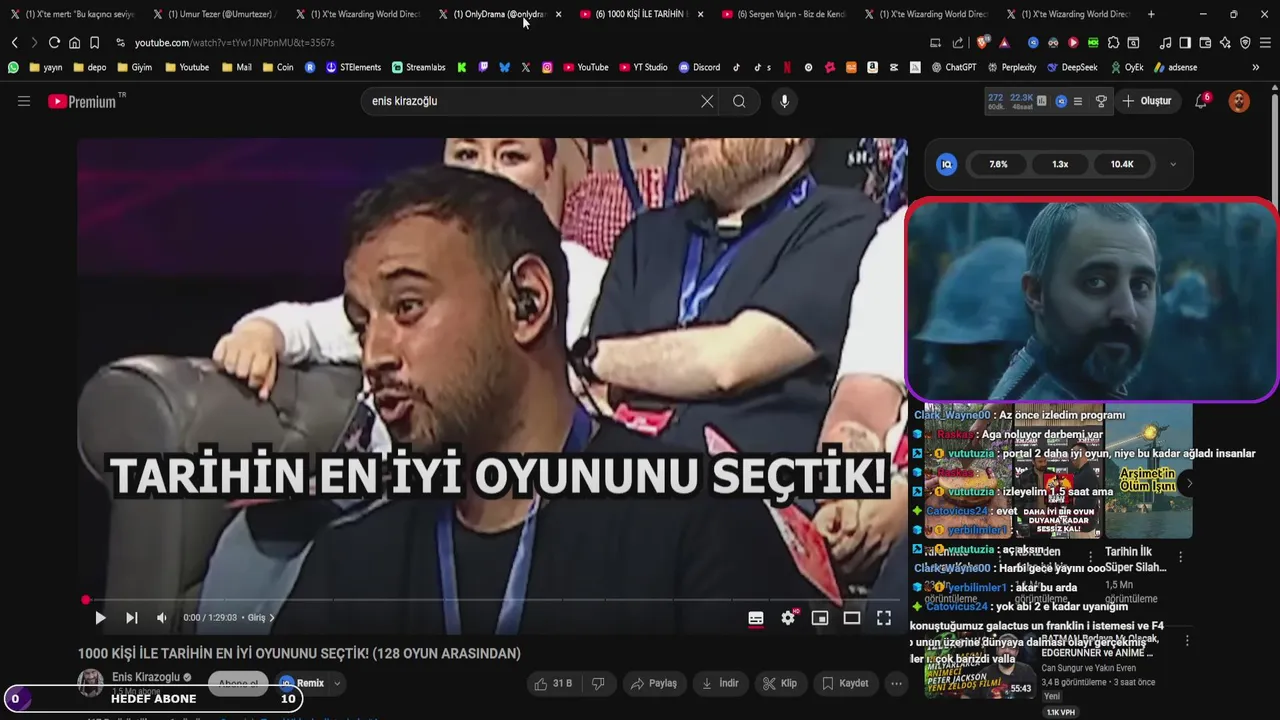Viewport: 1280px width, 720px height.
Task: Open vidIQ trophy icon in header
Action: [x=1101, y=101]
